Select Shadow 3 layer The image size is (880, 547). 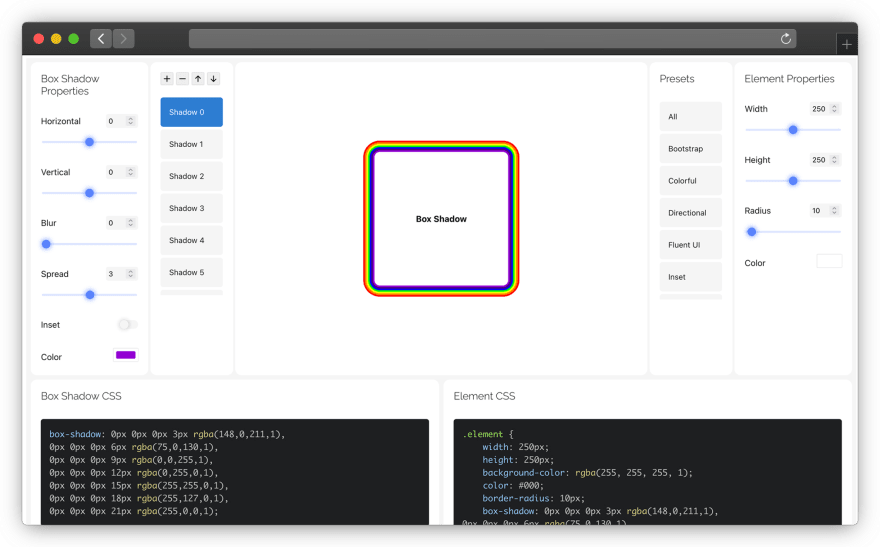click(191, 208)
